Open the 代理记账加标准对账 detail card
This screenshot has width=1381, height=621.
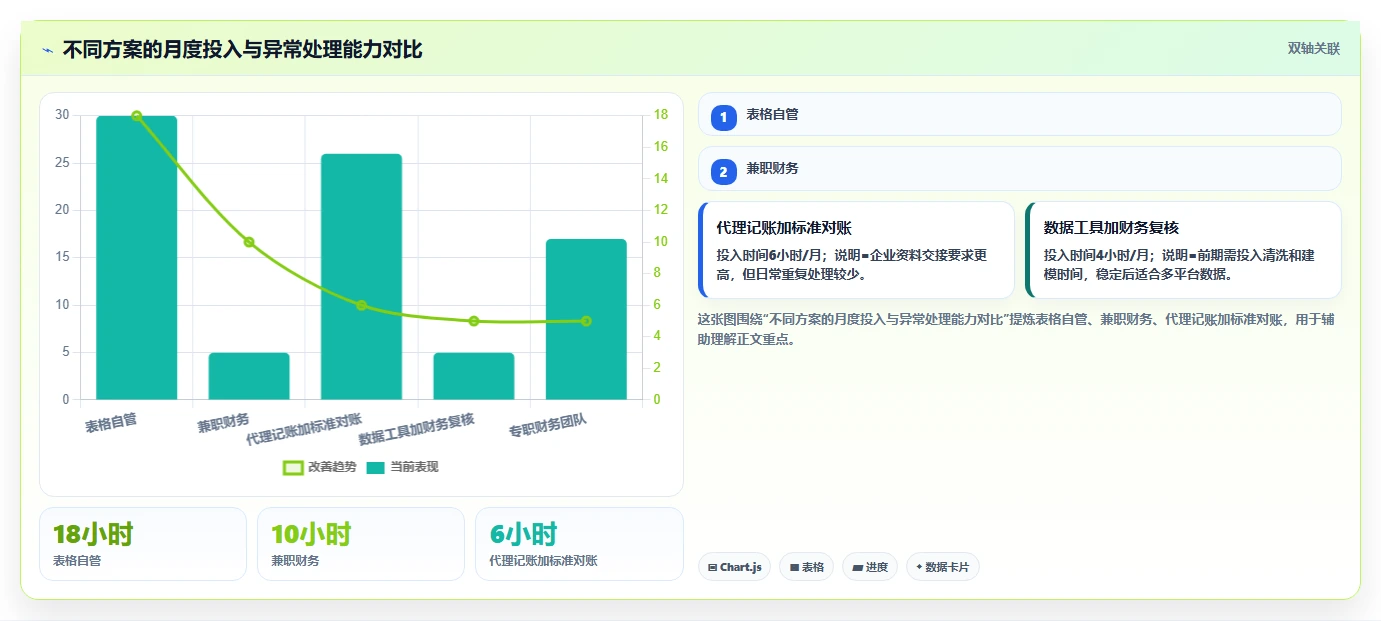click(x=856, y=250)
